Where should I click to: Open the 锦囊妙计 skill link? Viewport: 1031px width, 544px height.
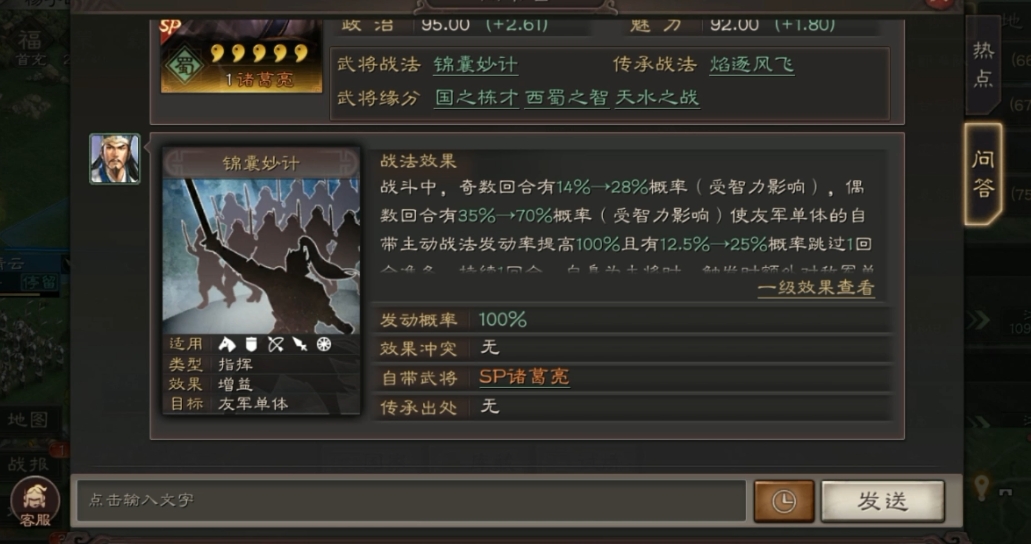[x=475, y=64]
